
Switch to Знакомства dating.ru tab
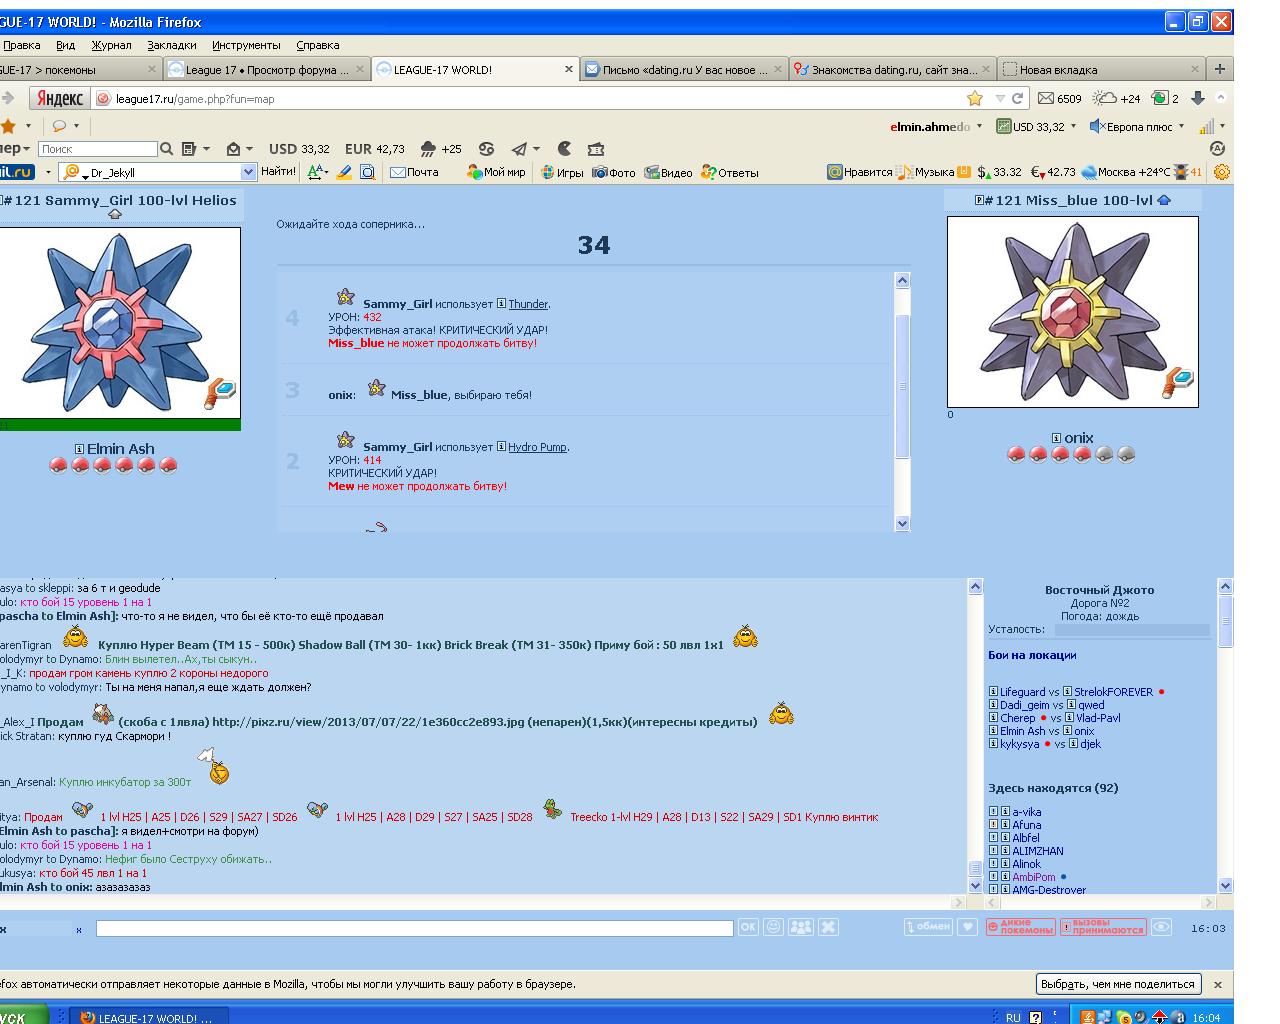892,70
